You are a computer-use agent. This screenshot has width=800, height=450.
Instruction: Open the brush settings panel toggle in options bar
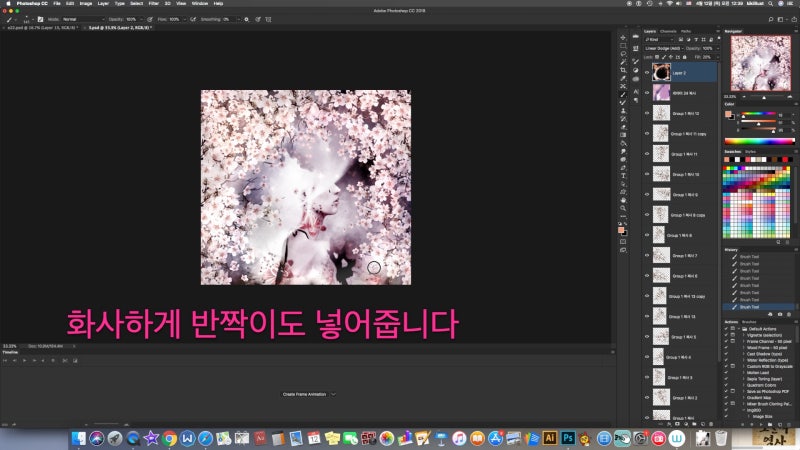point(40,19)
